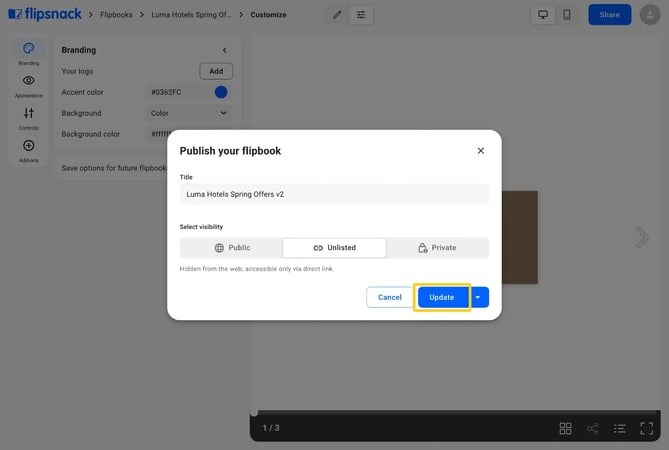Click the 1 / 3 page indicator
The width and height of the screenshot is (669, 450).
pyautogui.click(x=271, y=428)
